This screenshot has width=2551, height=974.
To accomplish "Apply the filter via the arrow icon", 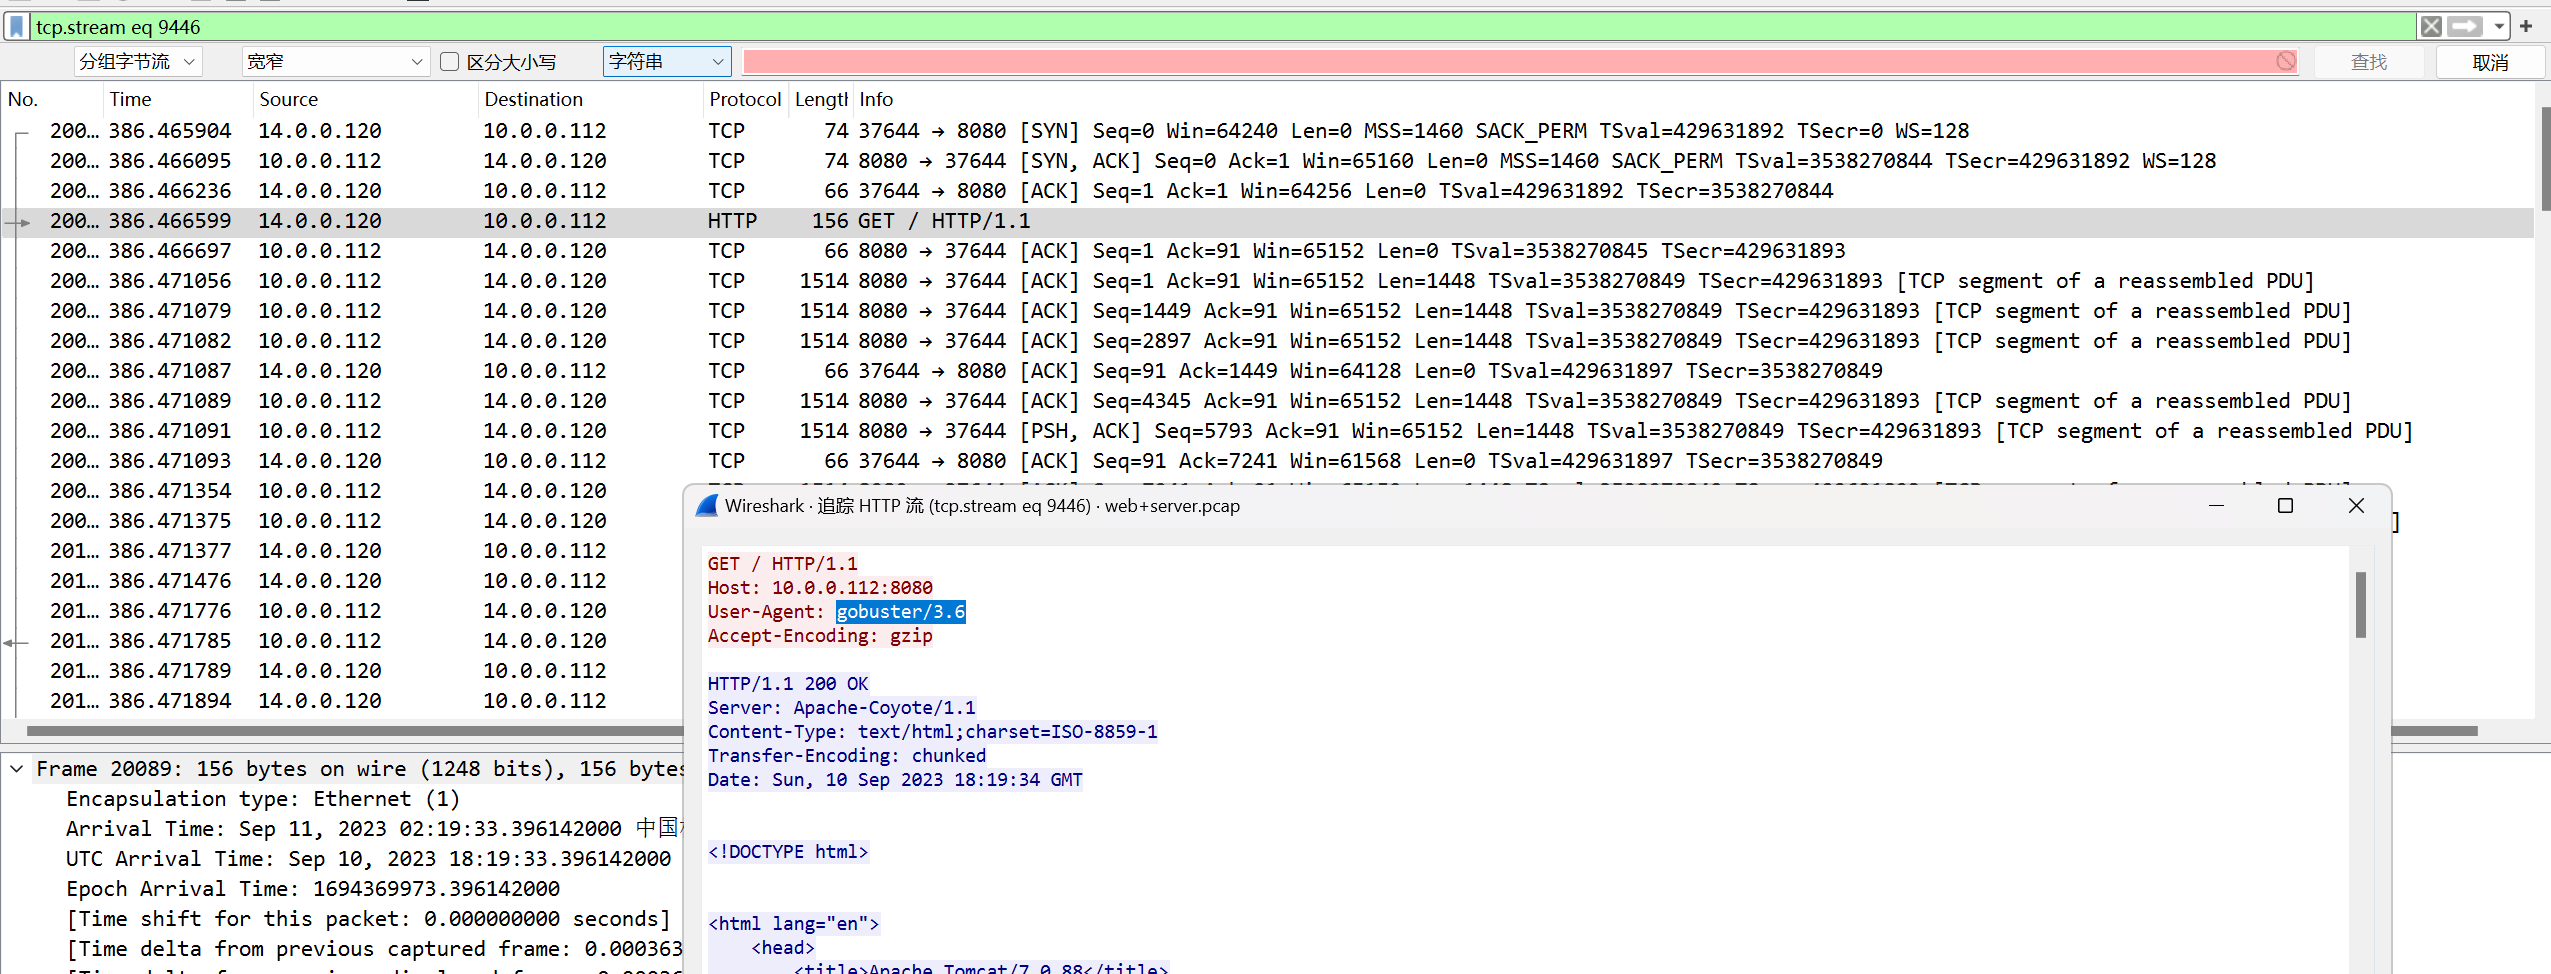I will click(x=2466, y=27).
